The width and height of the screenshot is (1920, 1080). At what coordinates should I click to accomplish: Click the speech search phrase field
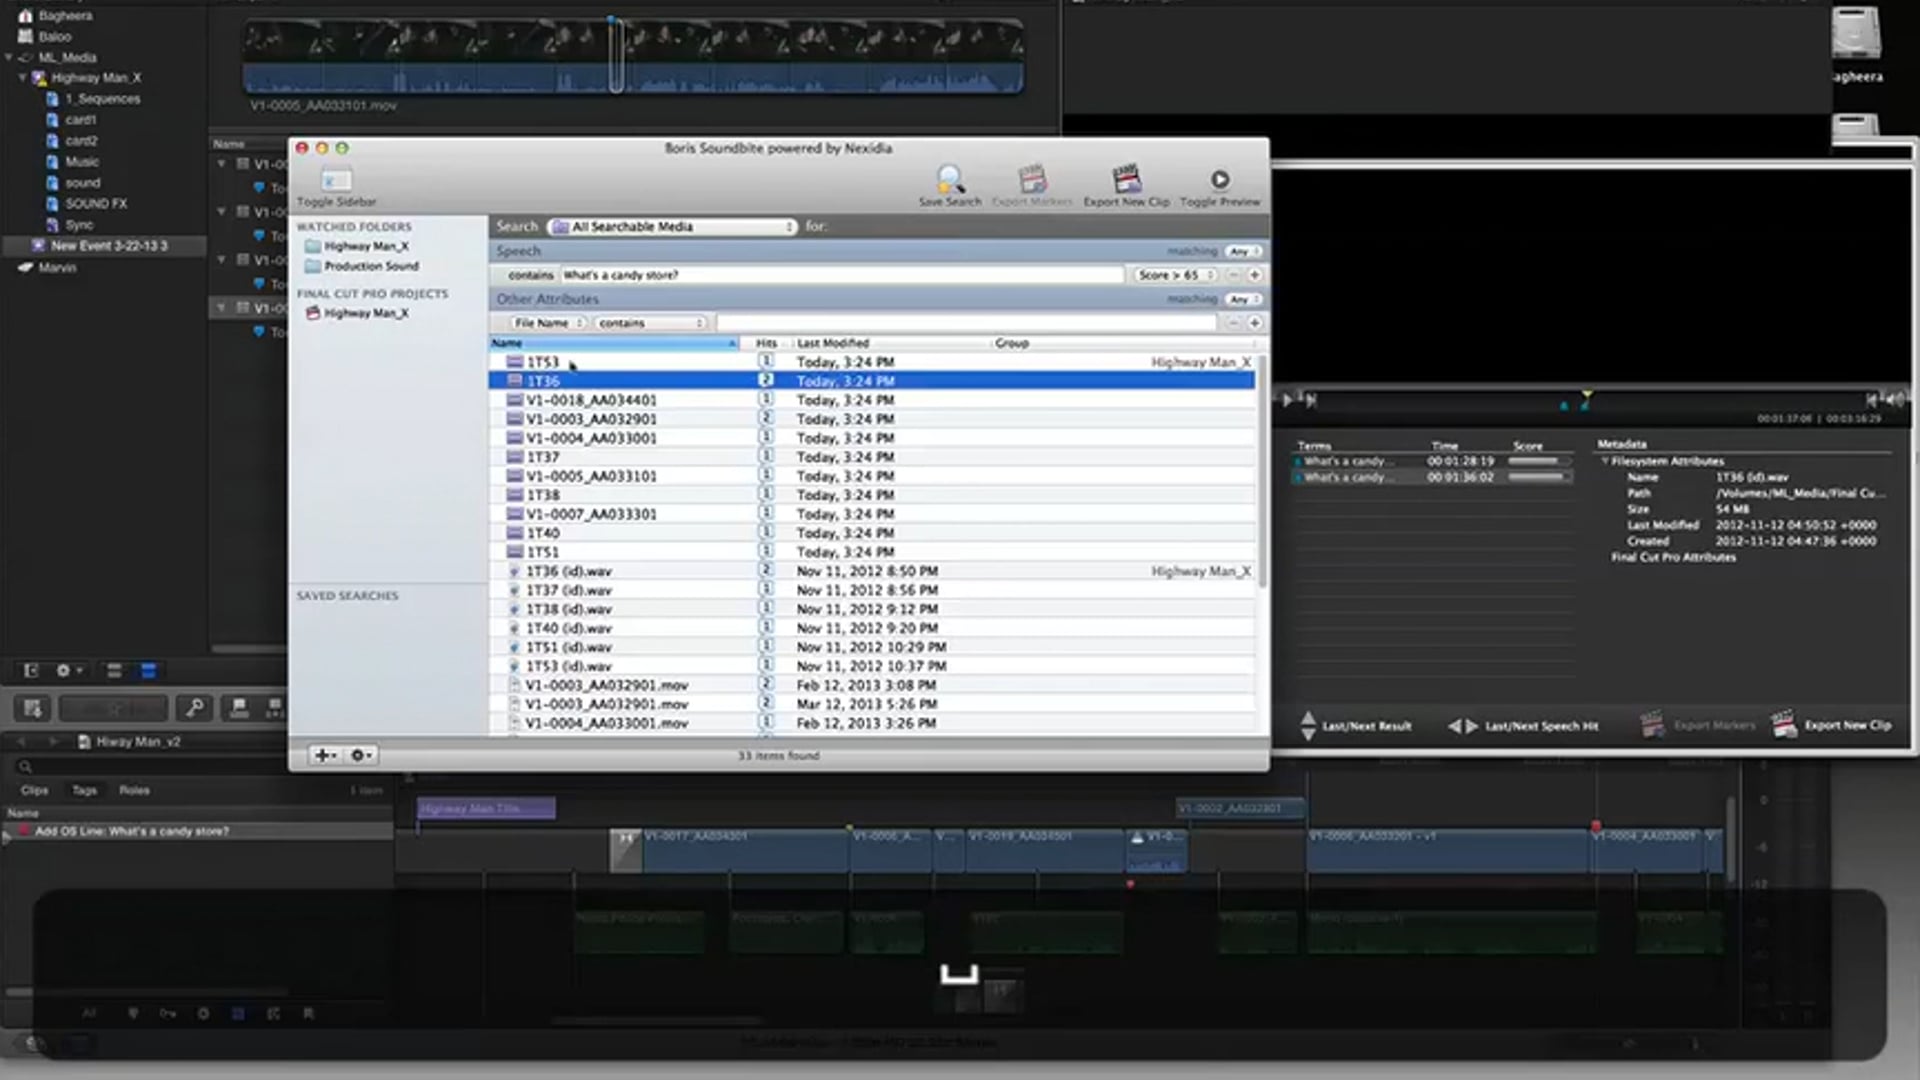tap(841, 275)
